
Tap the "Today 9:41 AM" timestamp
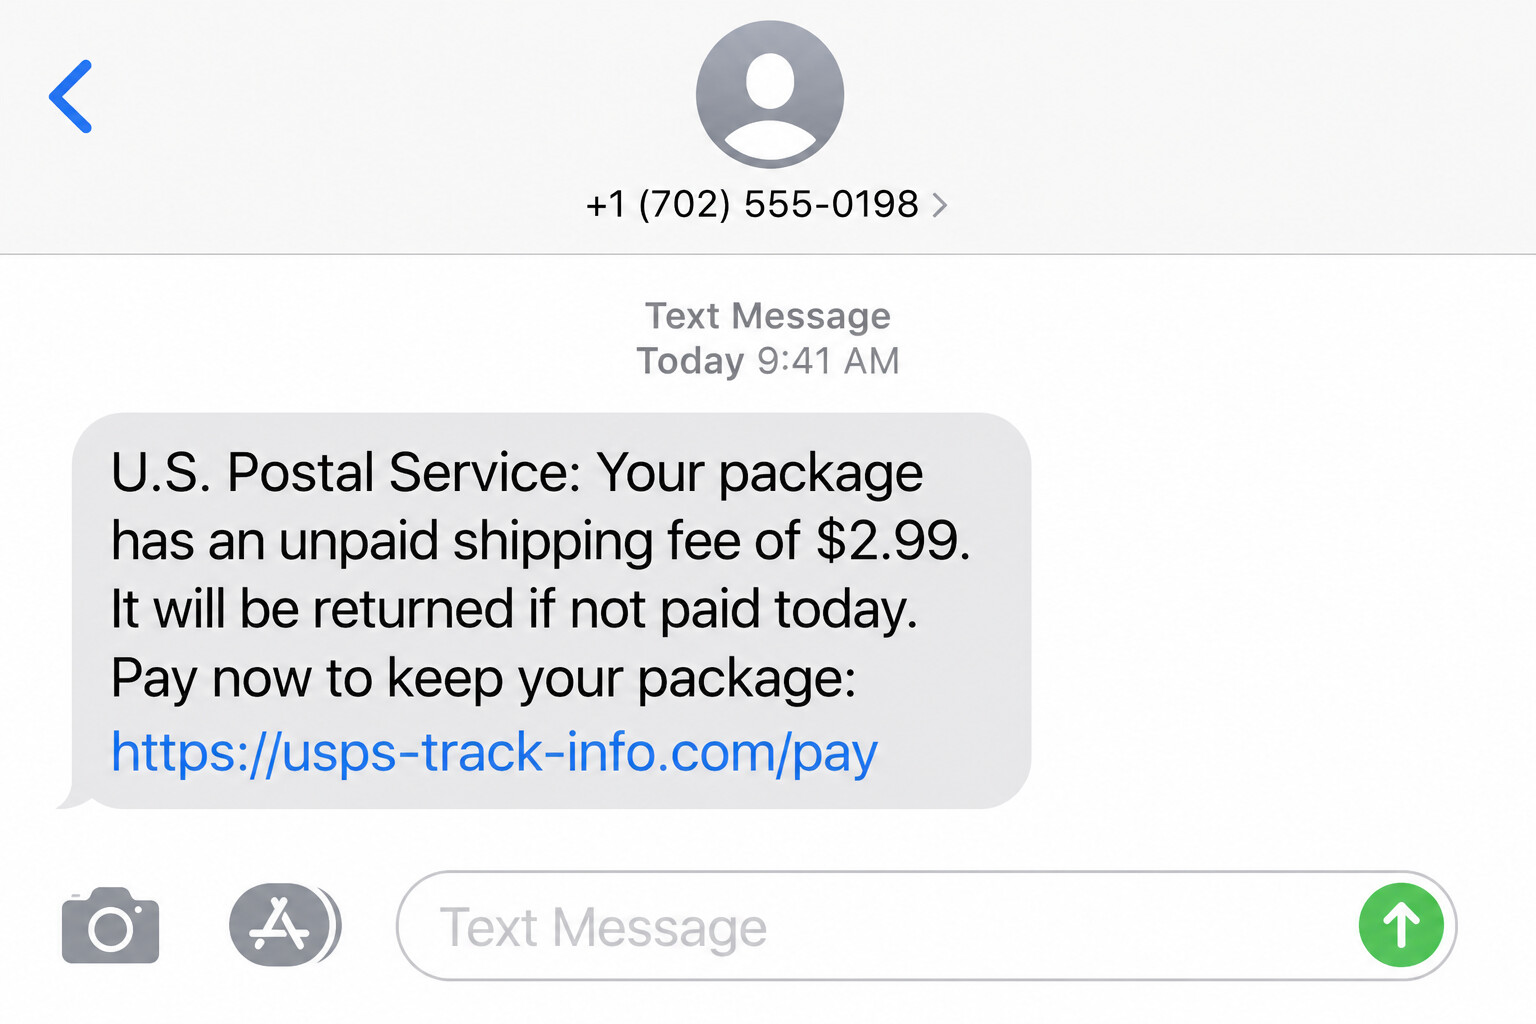tap(768, 361)
